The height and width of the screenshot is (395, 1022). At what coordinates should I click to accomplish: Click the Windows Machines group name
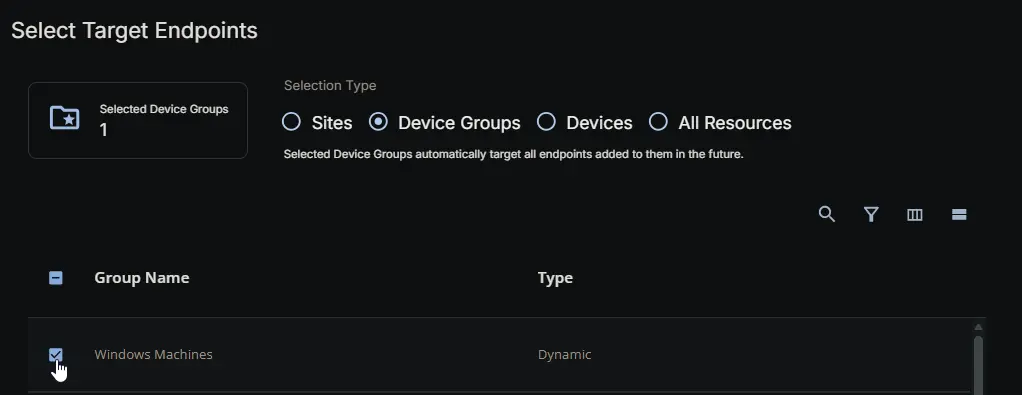coord(153,355)
